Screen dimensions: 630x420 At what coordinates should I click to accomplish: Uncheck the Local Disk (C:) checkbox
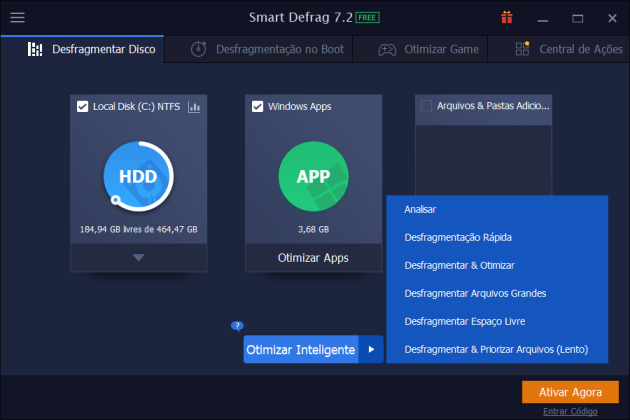tap(82, 107)
